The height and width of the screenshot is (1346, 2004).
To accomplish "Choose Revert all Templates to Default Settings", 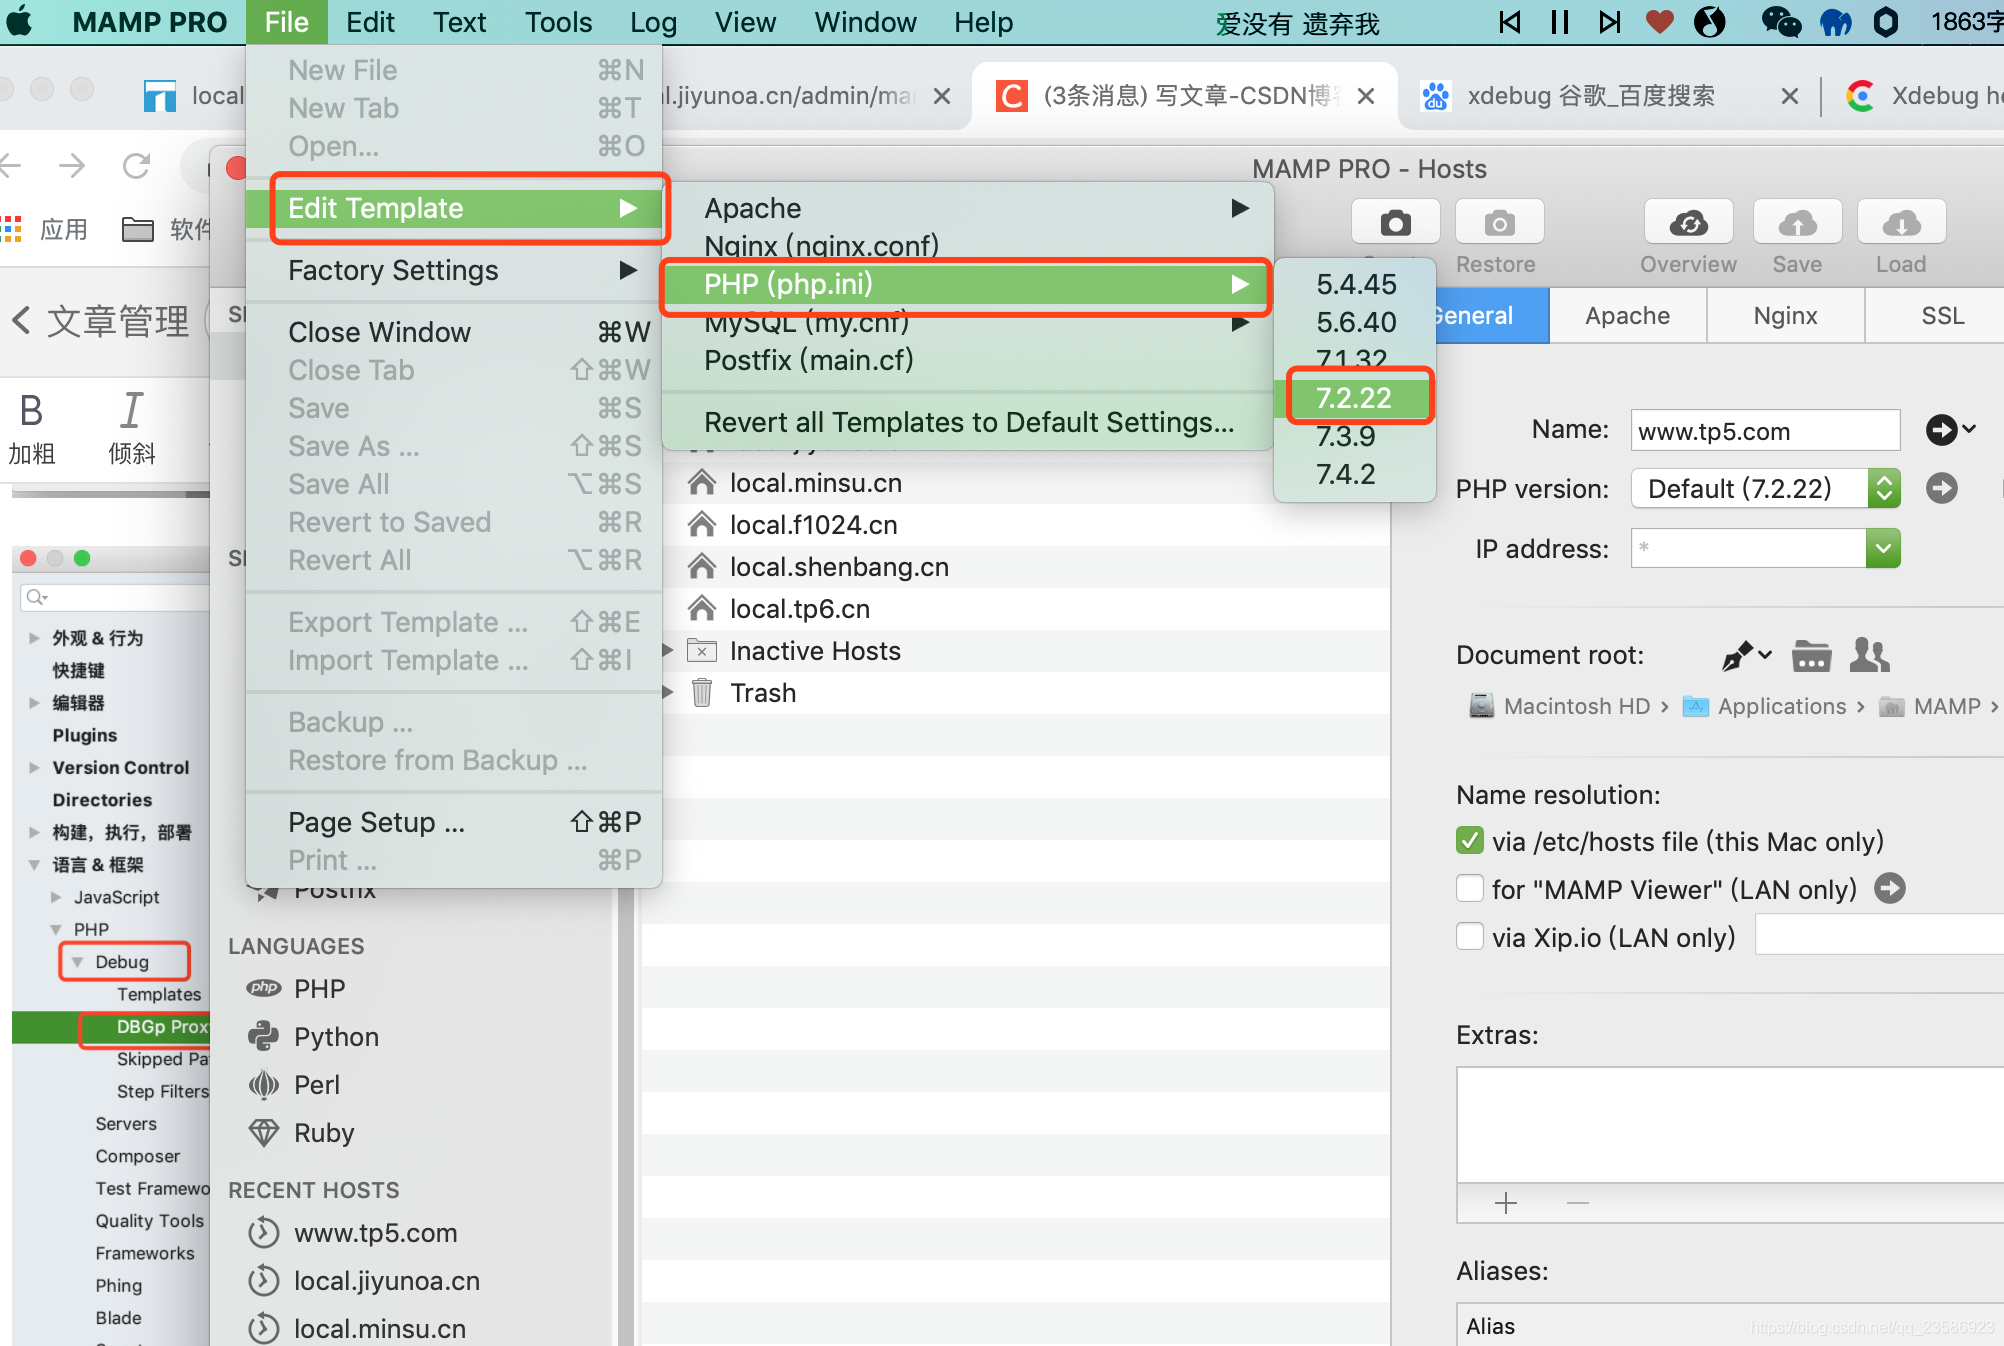I will point(968,422).
